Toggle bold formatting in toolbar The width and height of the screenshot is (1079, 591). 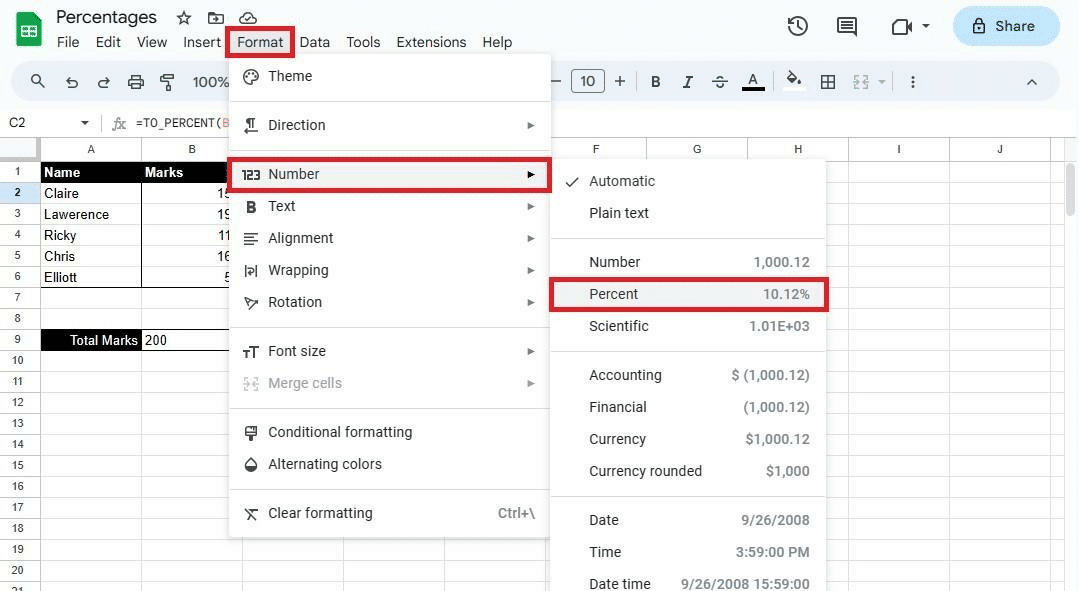pyautogui.click(x=655, y=82)
